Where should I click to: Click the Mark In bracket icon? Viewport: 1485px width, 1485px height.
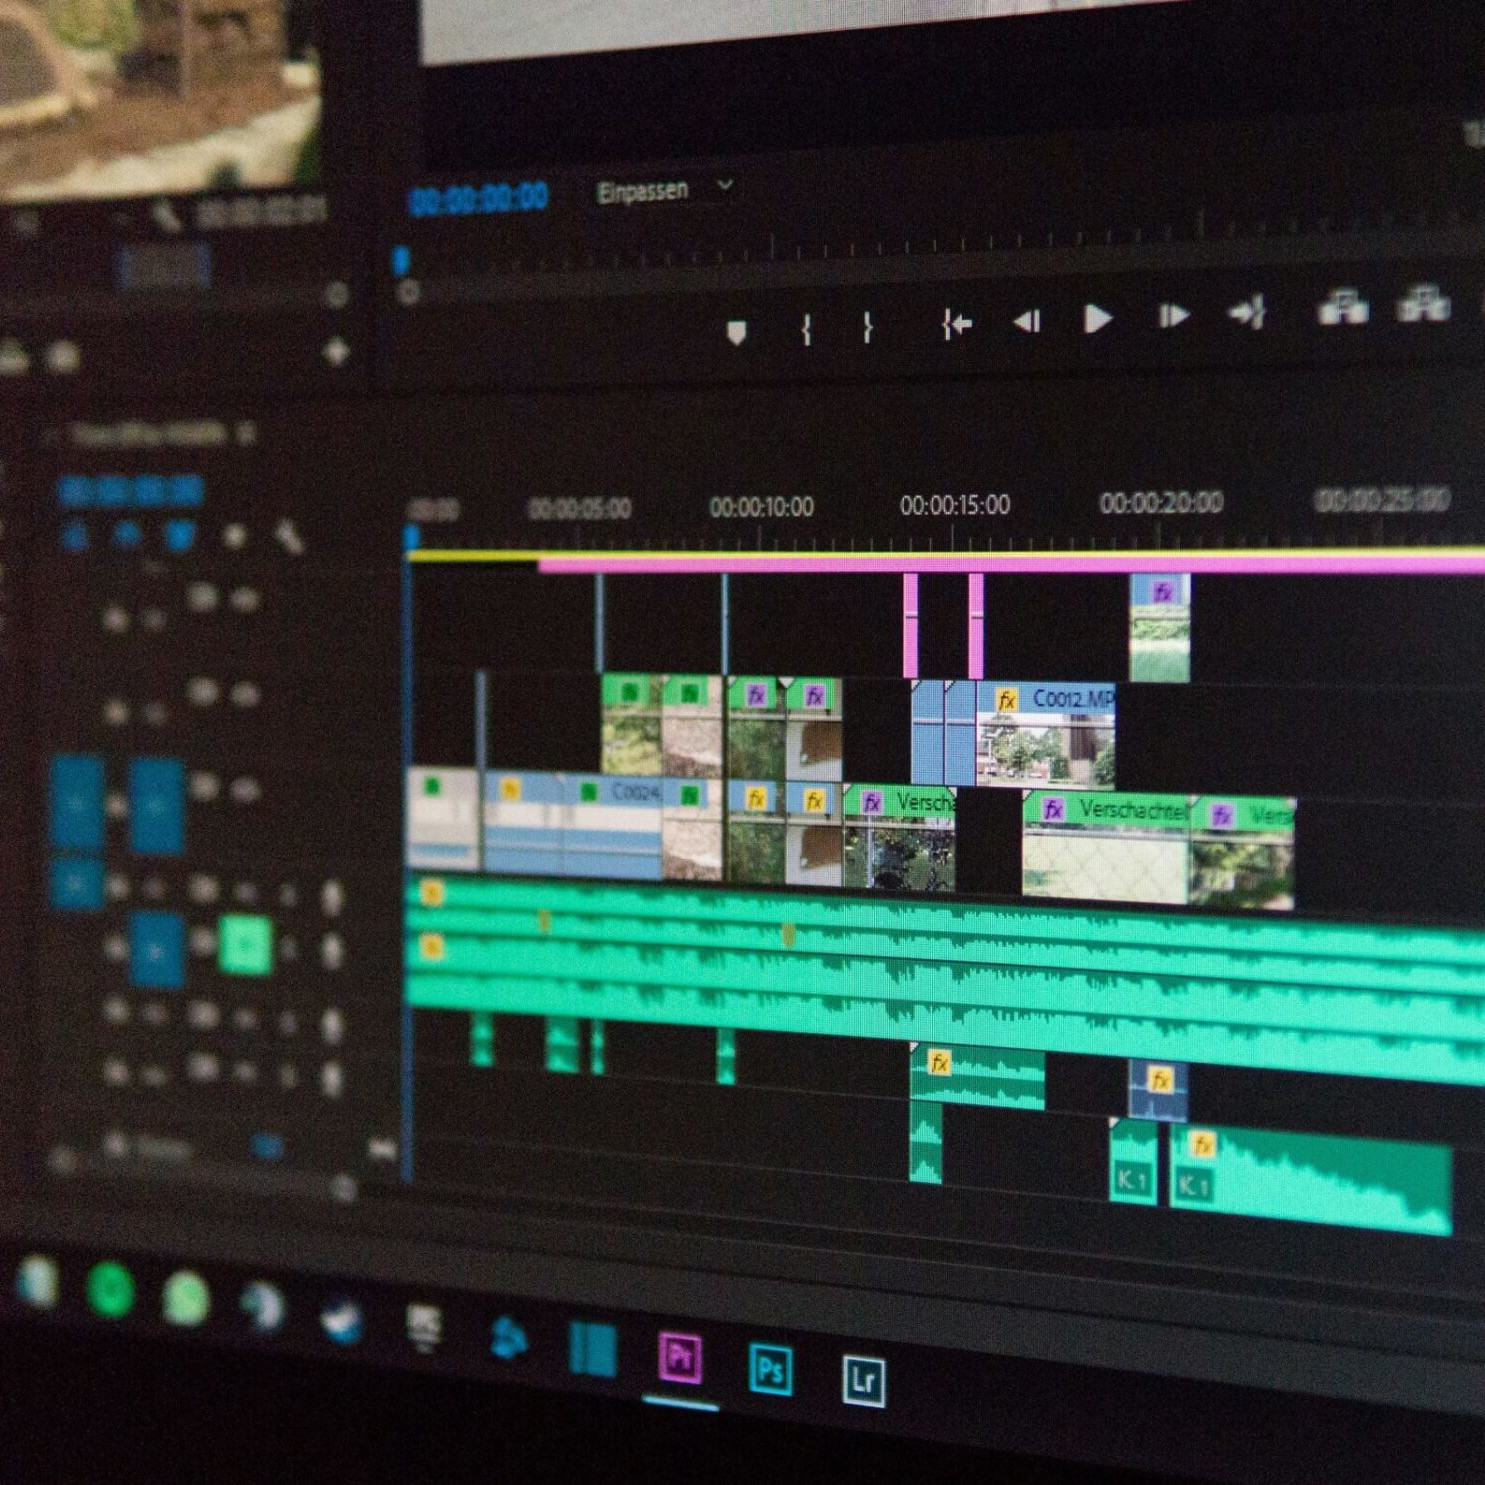tap(805, 325)
